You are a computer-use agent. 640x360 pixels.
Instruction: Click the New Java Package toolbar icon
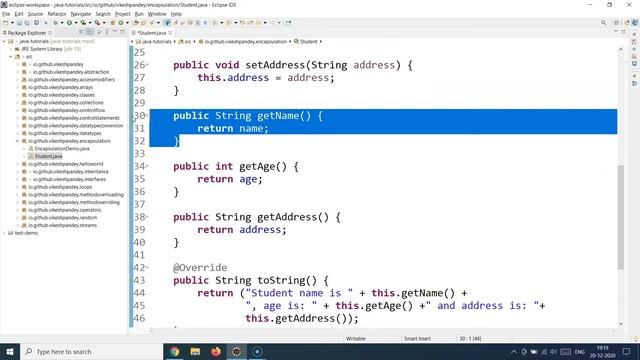(112, 23)
